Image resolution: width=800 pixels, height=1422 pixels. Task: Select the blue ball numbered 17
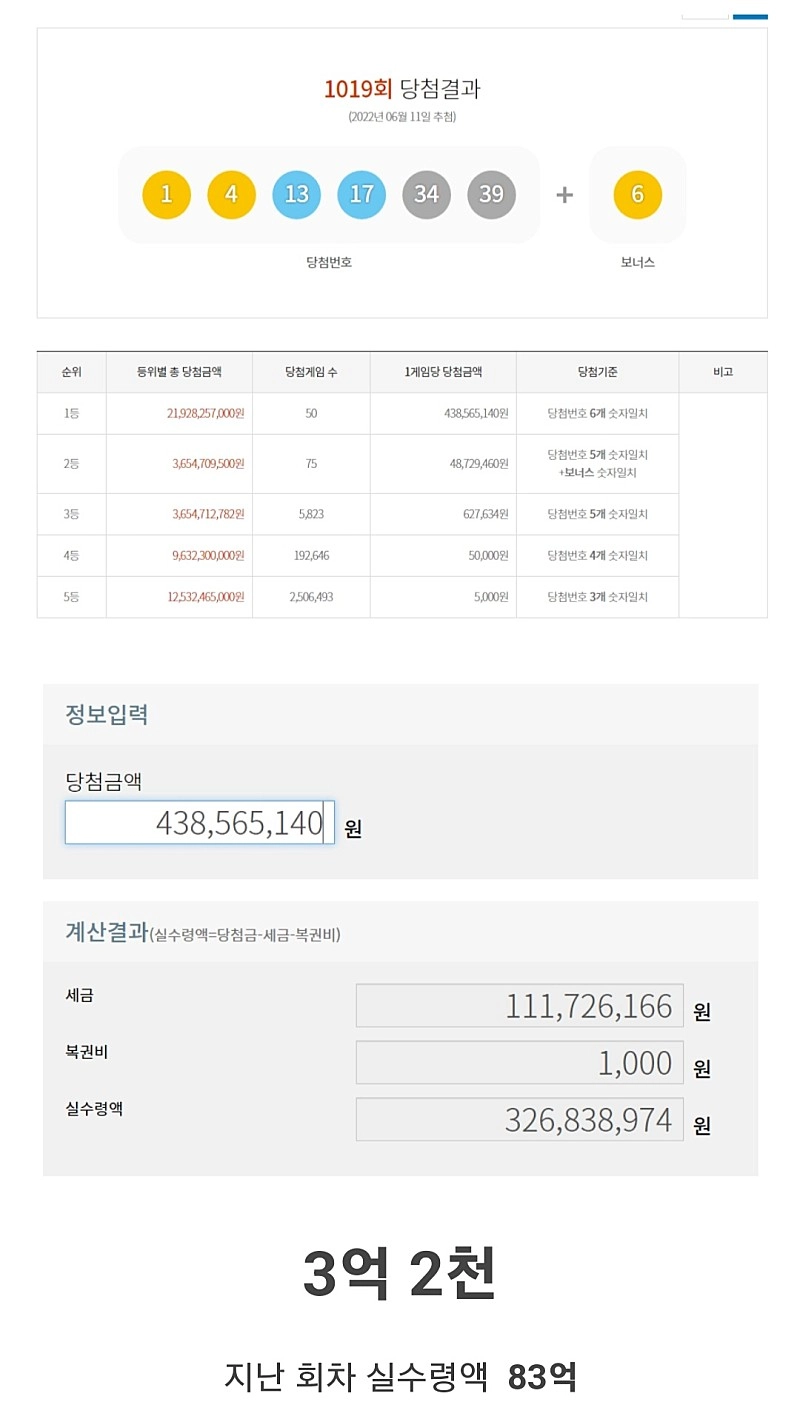361,194
